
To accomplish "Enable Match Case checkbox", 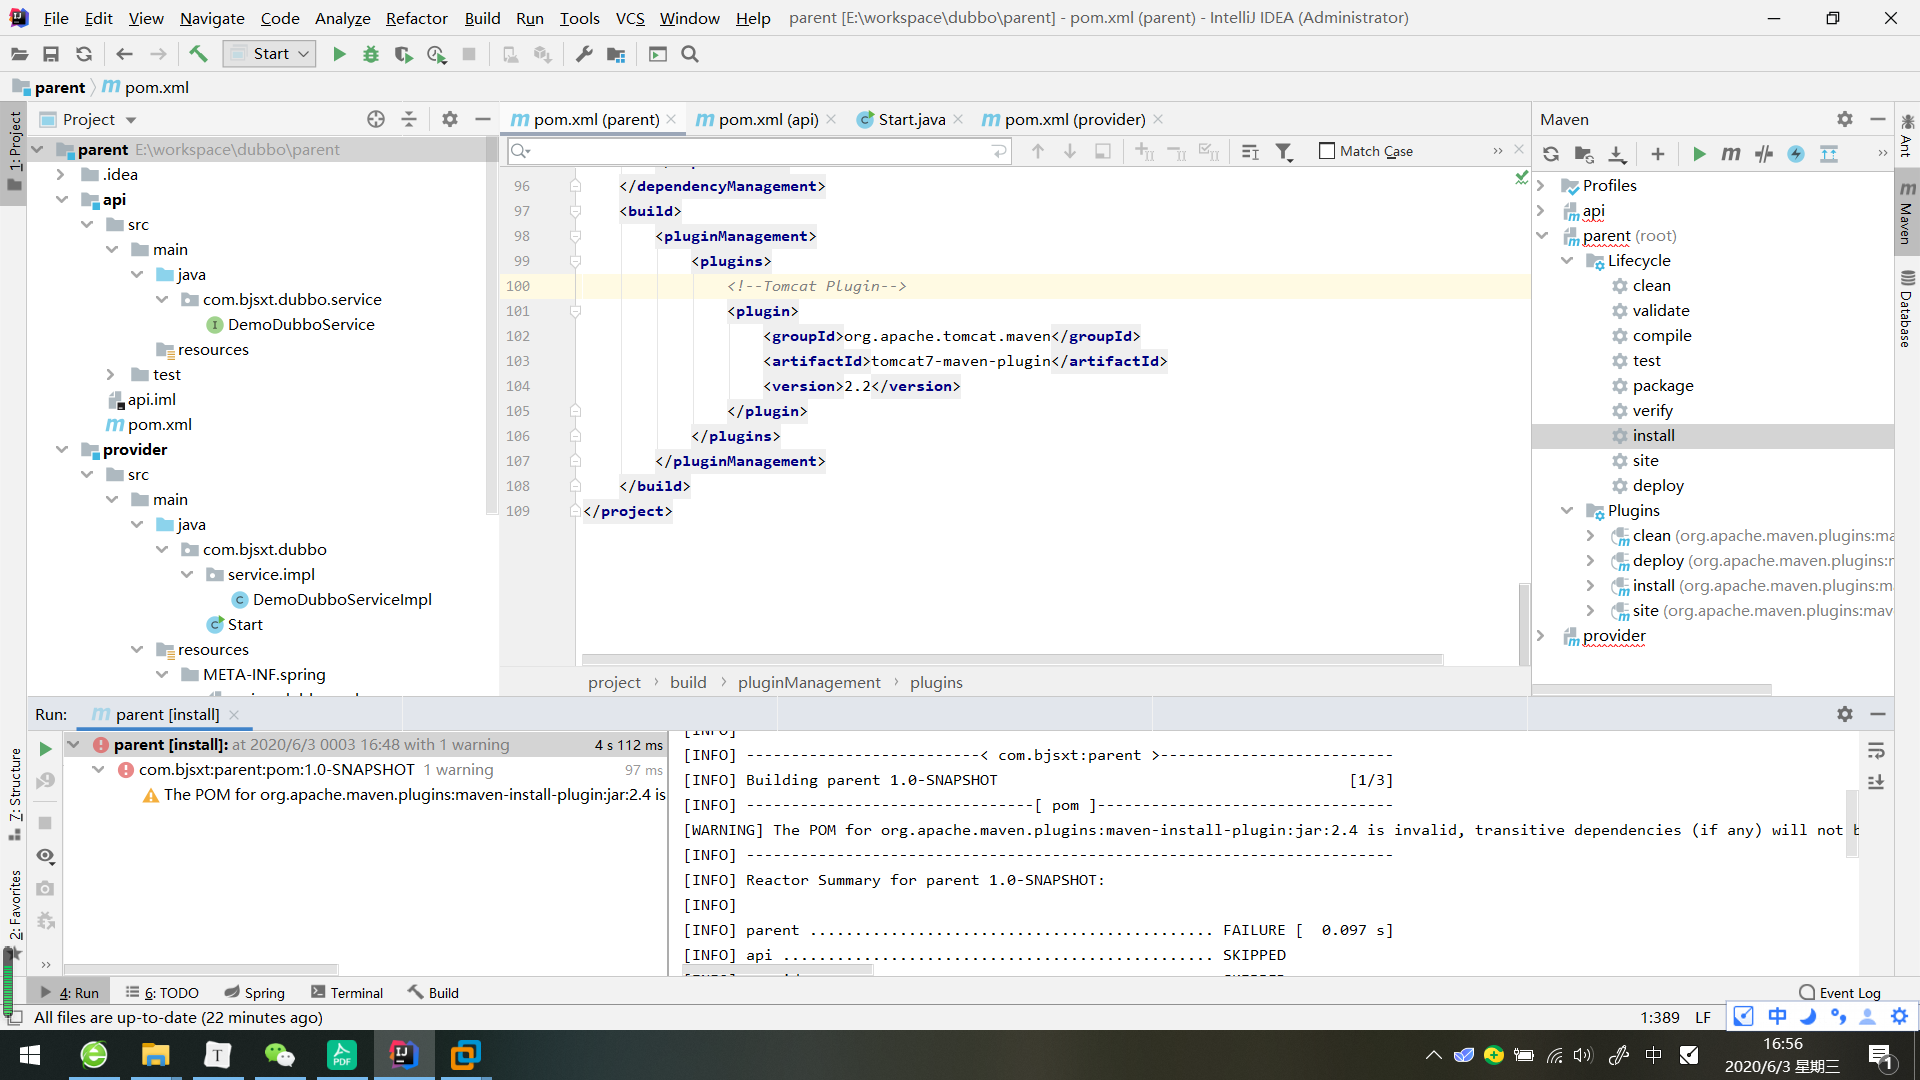I will (1327, 150).
